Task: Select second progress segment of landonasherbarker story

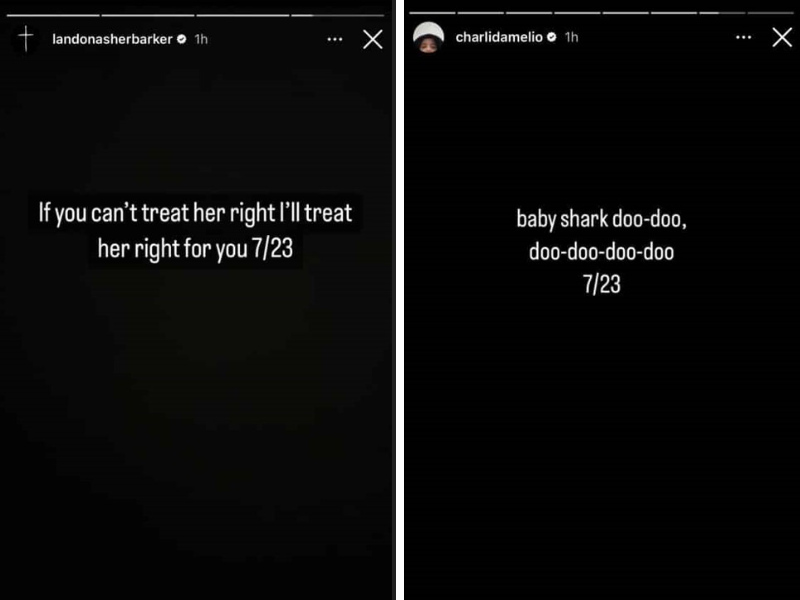Action: click(x=147, y=15)
